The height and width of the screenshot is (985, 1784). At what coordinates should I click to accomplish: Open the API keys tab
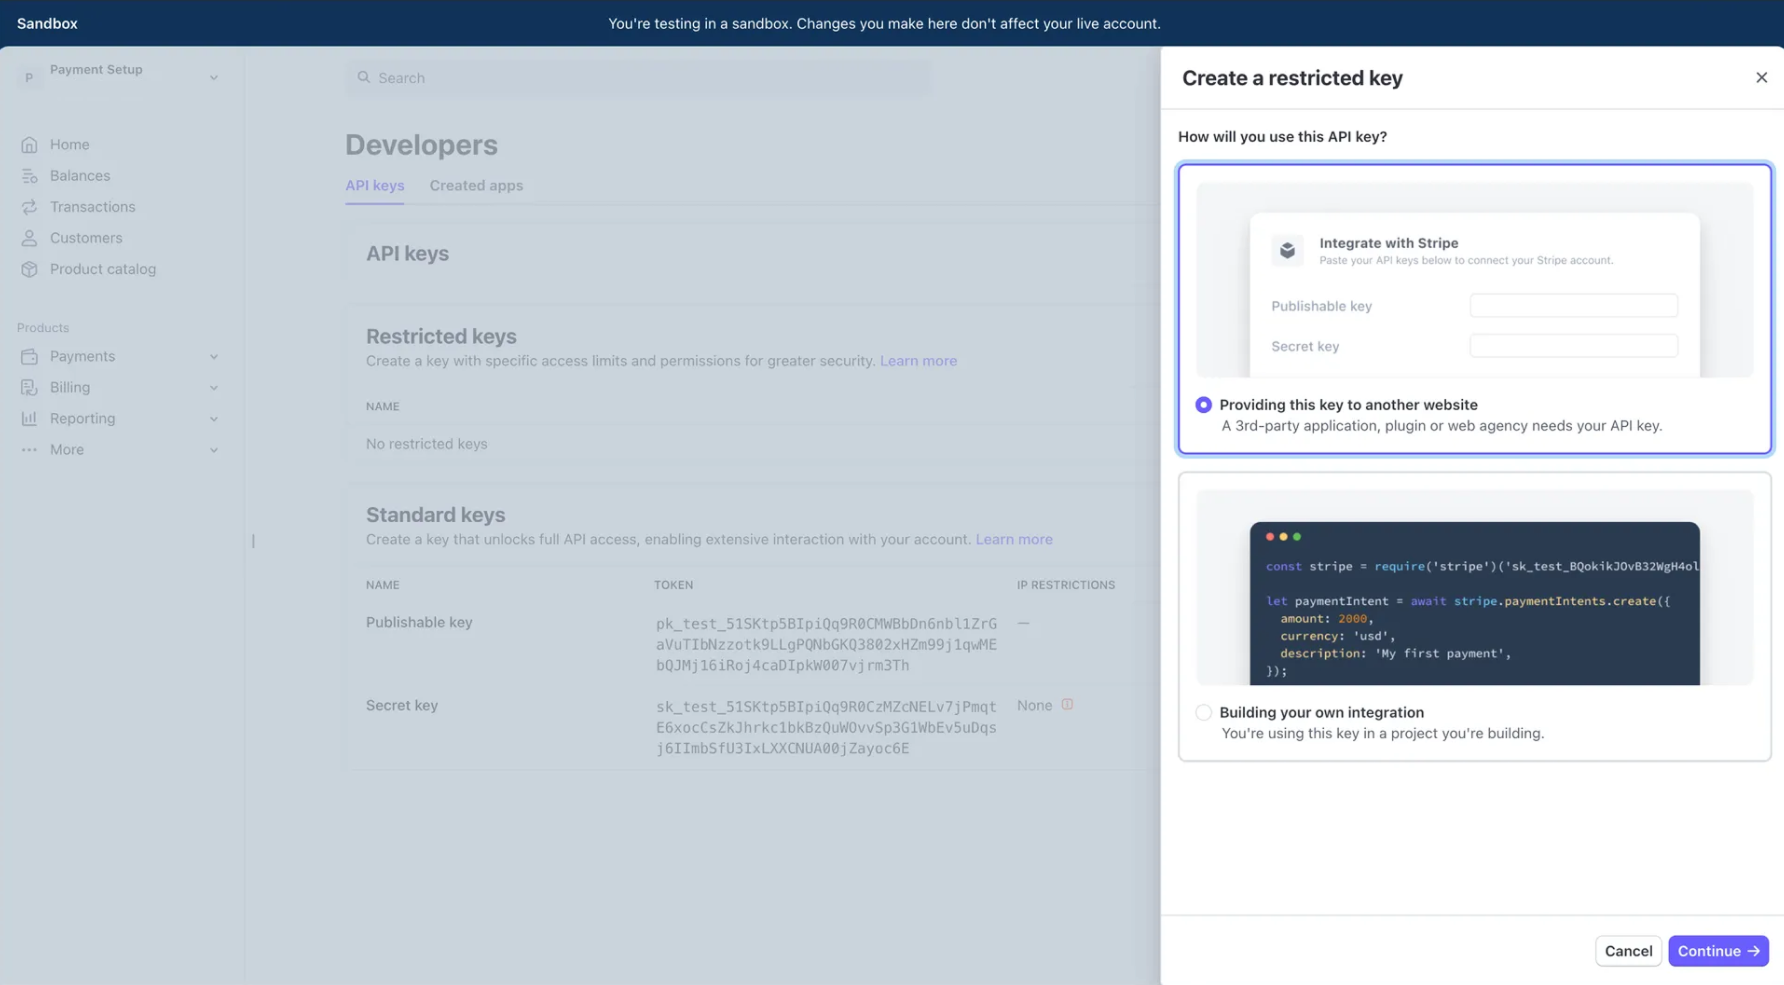coord(374,185)
